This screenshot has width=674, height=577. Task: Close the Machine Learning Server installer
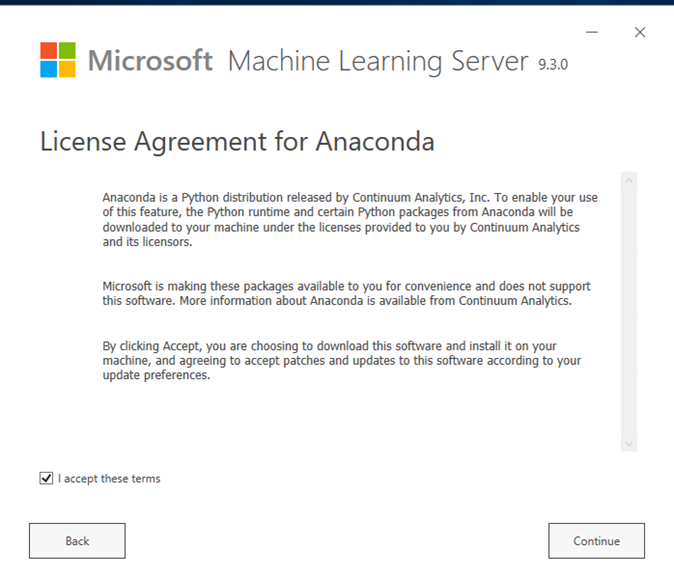640,32
